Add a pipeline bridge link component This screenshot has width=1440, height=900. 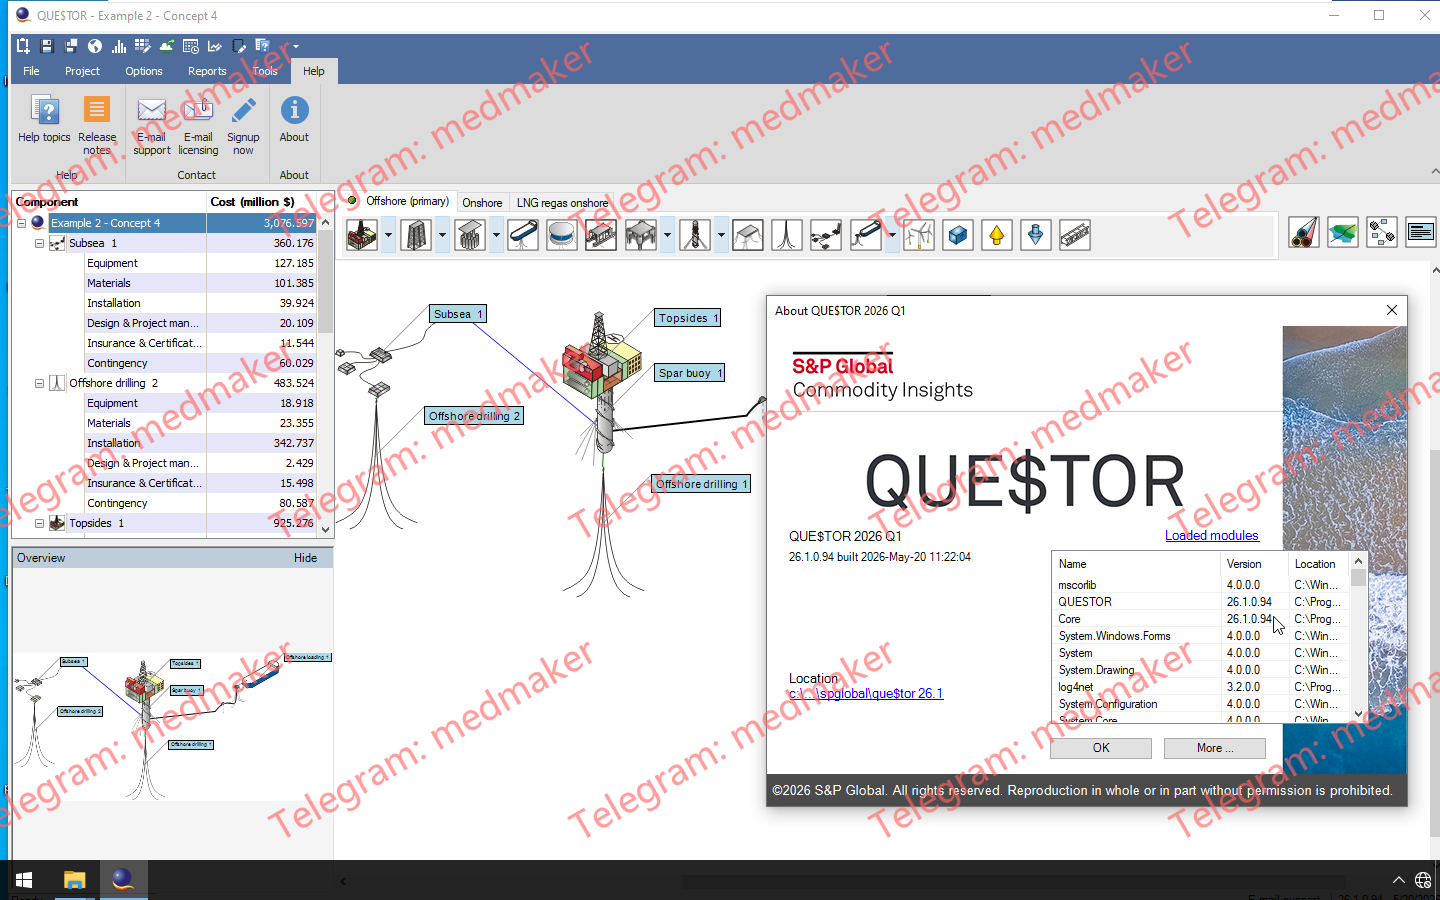pyautogui.click(x=1075, y=235)
